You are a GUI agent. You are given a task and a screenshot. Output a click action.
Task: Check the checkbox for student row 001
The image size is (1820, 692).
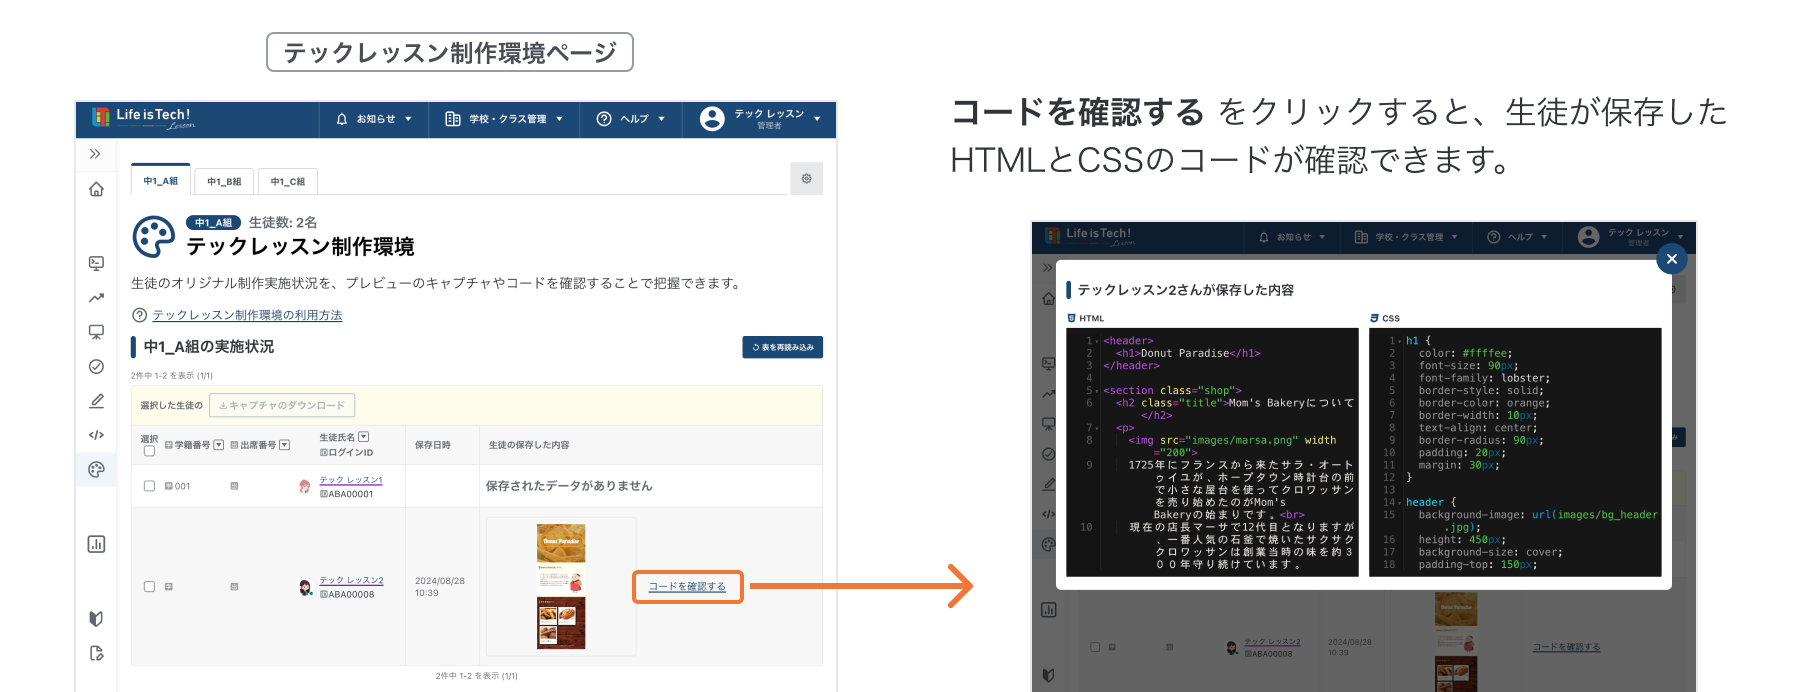pos(149,486)
